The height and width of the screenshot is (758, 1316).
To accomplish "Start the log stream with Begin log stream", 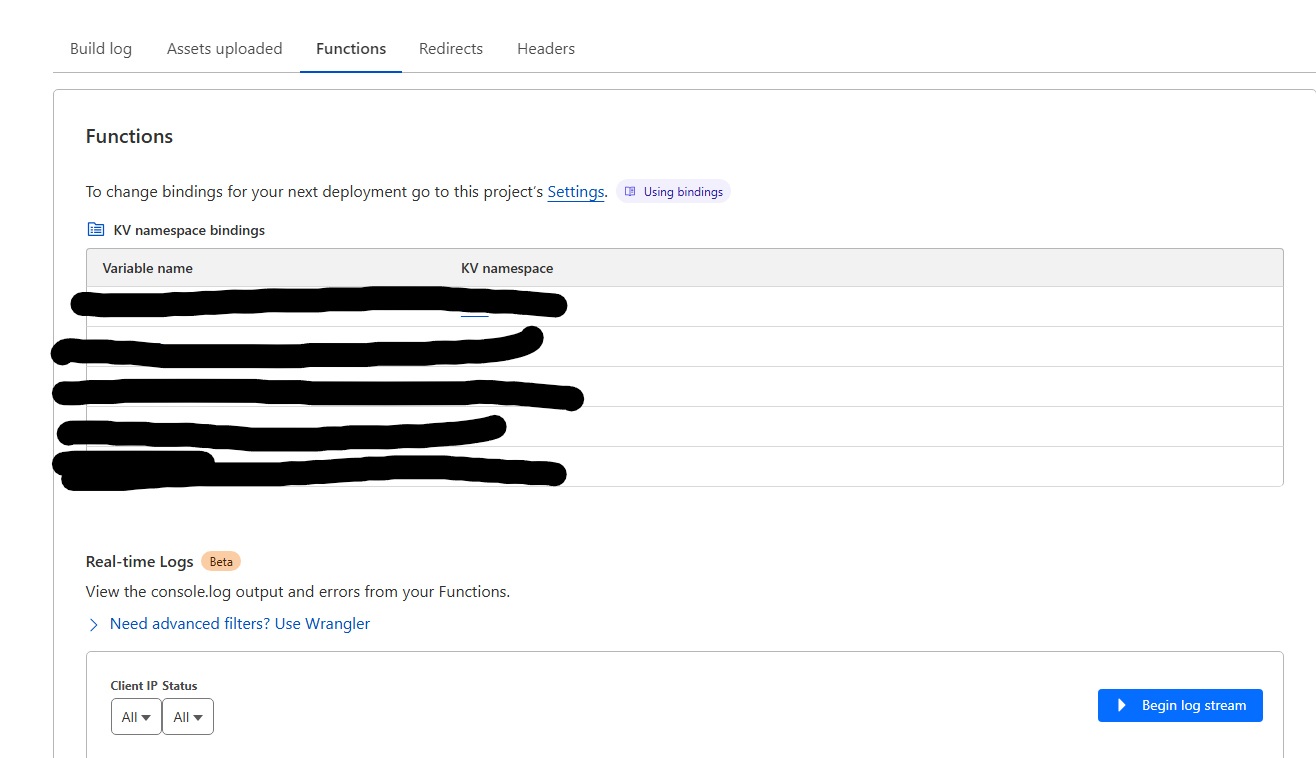I will click(x=1180, y=705).
